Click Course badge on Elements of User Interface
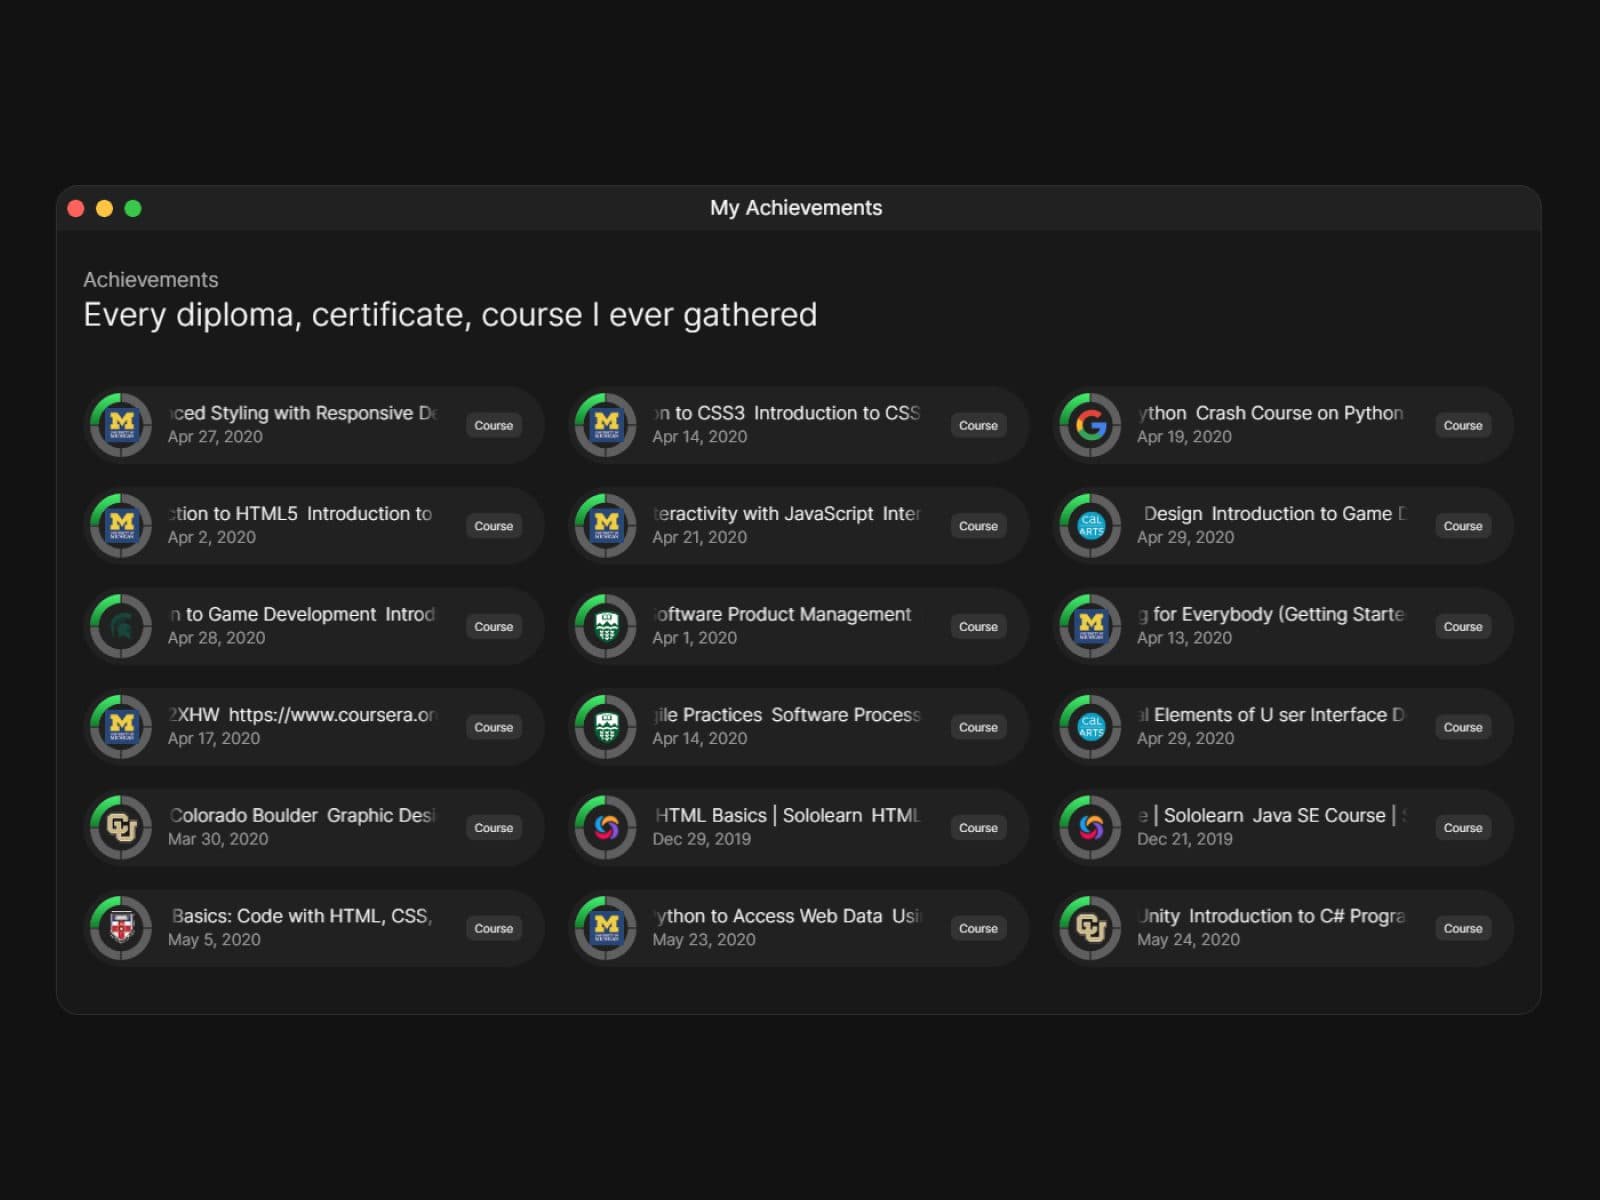 click(x=1462, y=727)
